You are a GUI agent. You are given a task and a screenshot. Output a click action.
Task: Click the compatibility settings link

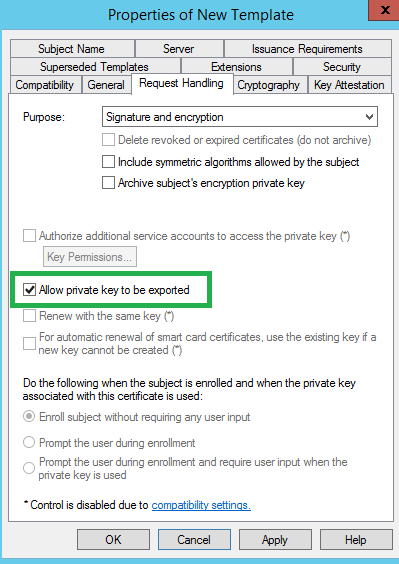[x=201, y=505]
